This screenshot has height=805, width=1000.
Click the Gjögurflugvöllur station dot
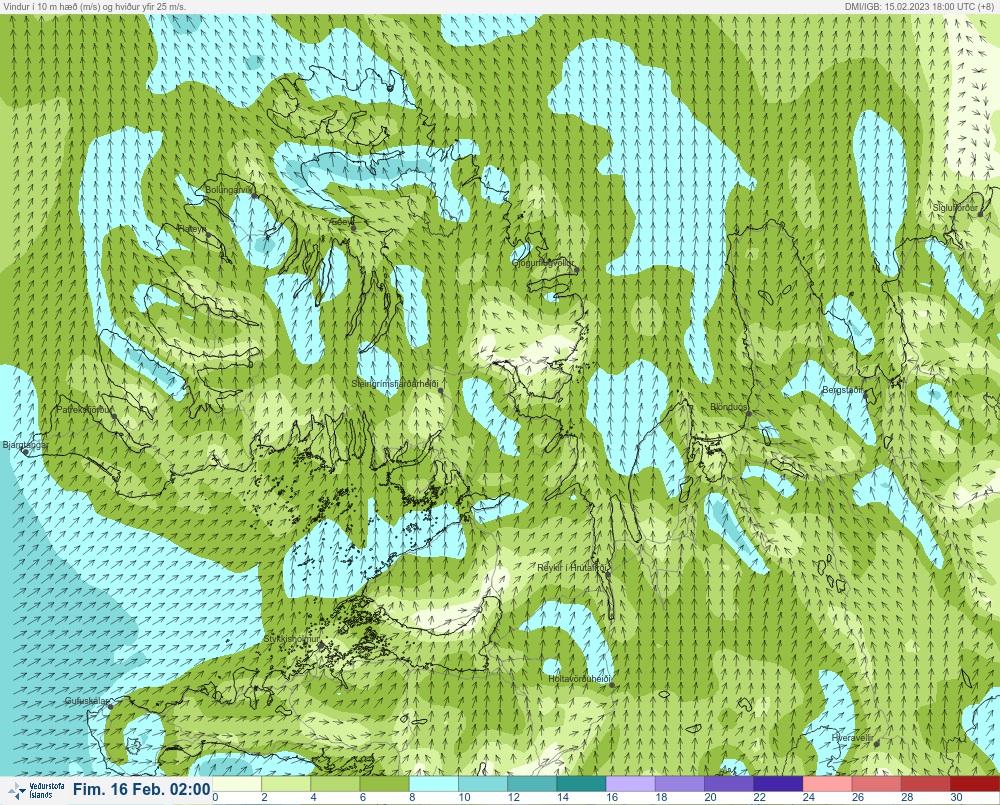click(576, 270)
